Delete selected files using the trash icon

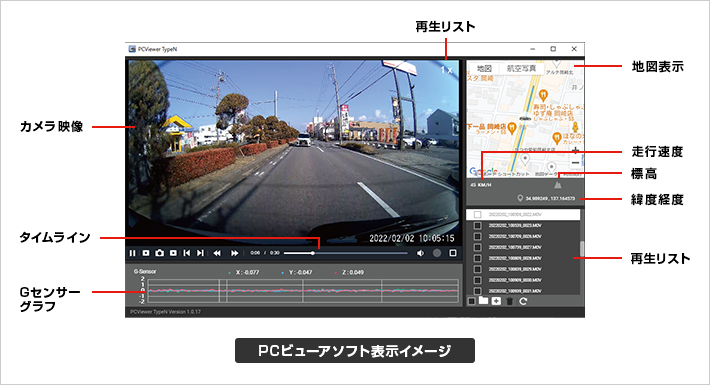point(510,301)
